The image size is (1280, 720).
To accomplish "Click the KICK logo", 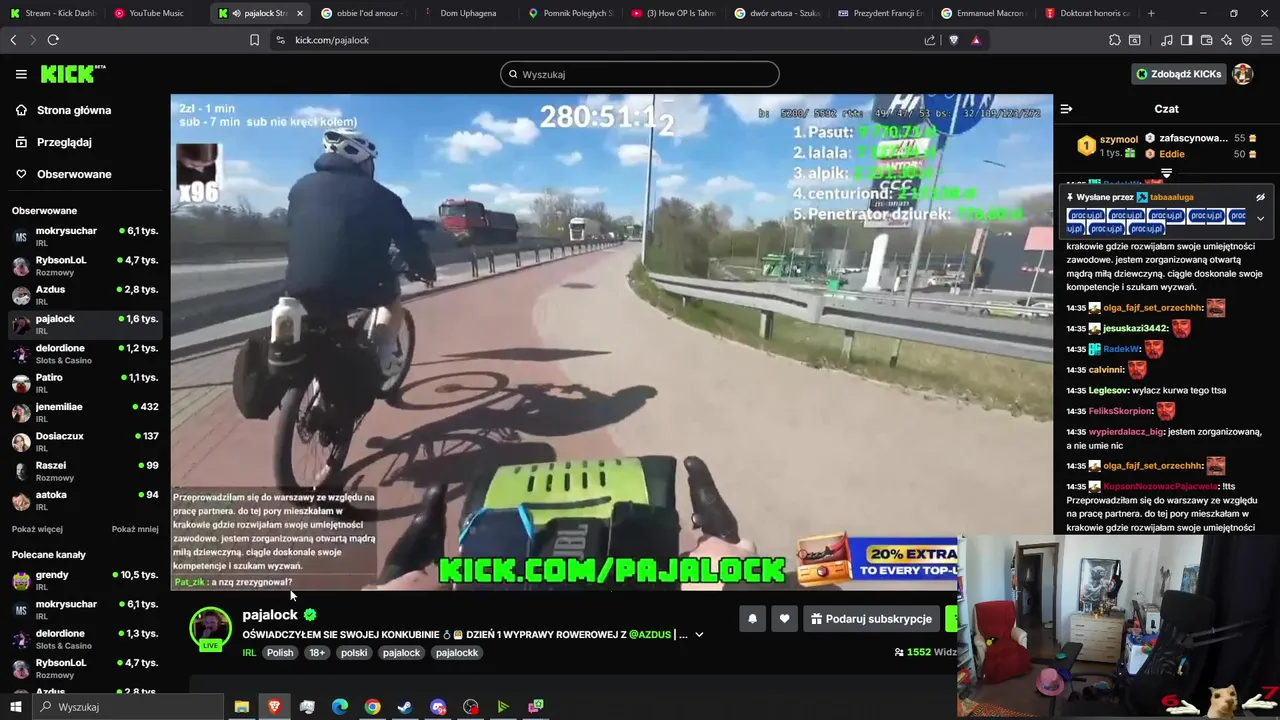I will 71,74.
